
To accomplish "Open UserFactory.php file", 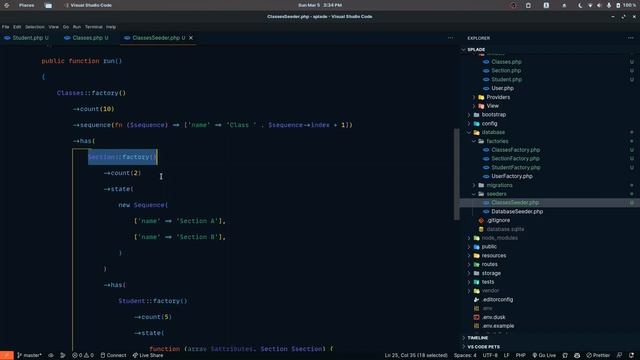I will pos(511,176).
